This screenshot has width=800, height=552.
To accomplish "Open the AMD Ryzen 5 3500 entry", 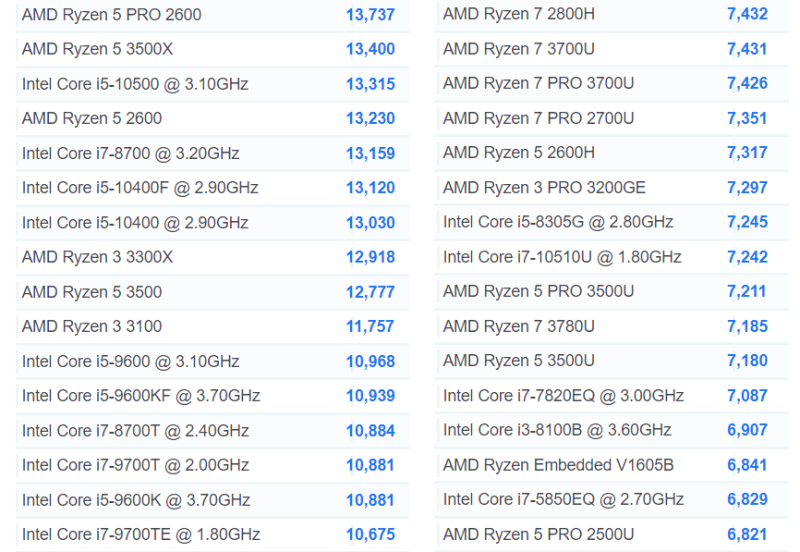I will click(92, 292).
